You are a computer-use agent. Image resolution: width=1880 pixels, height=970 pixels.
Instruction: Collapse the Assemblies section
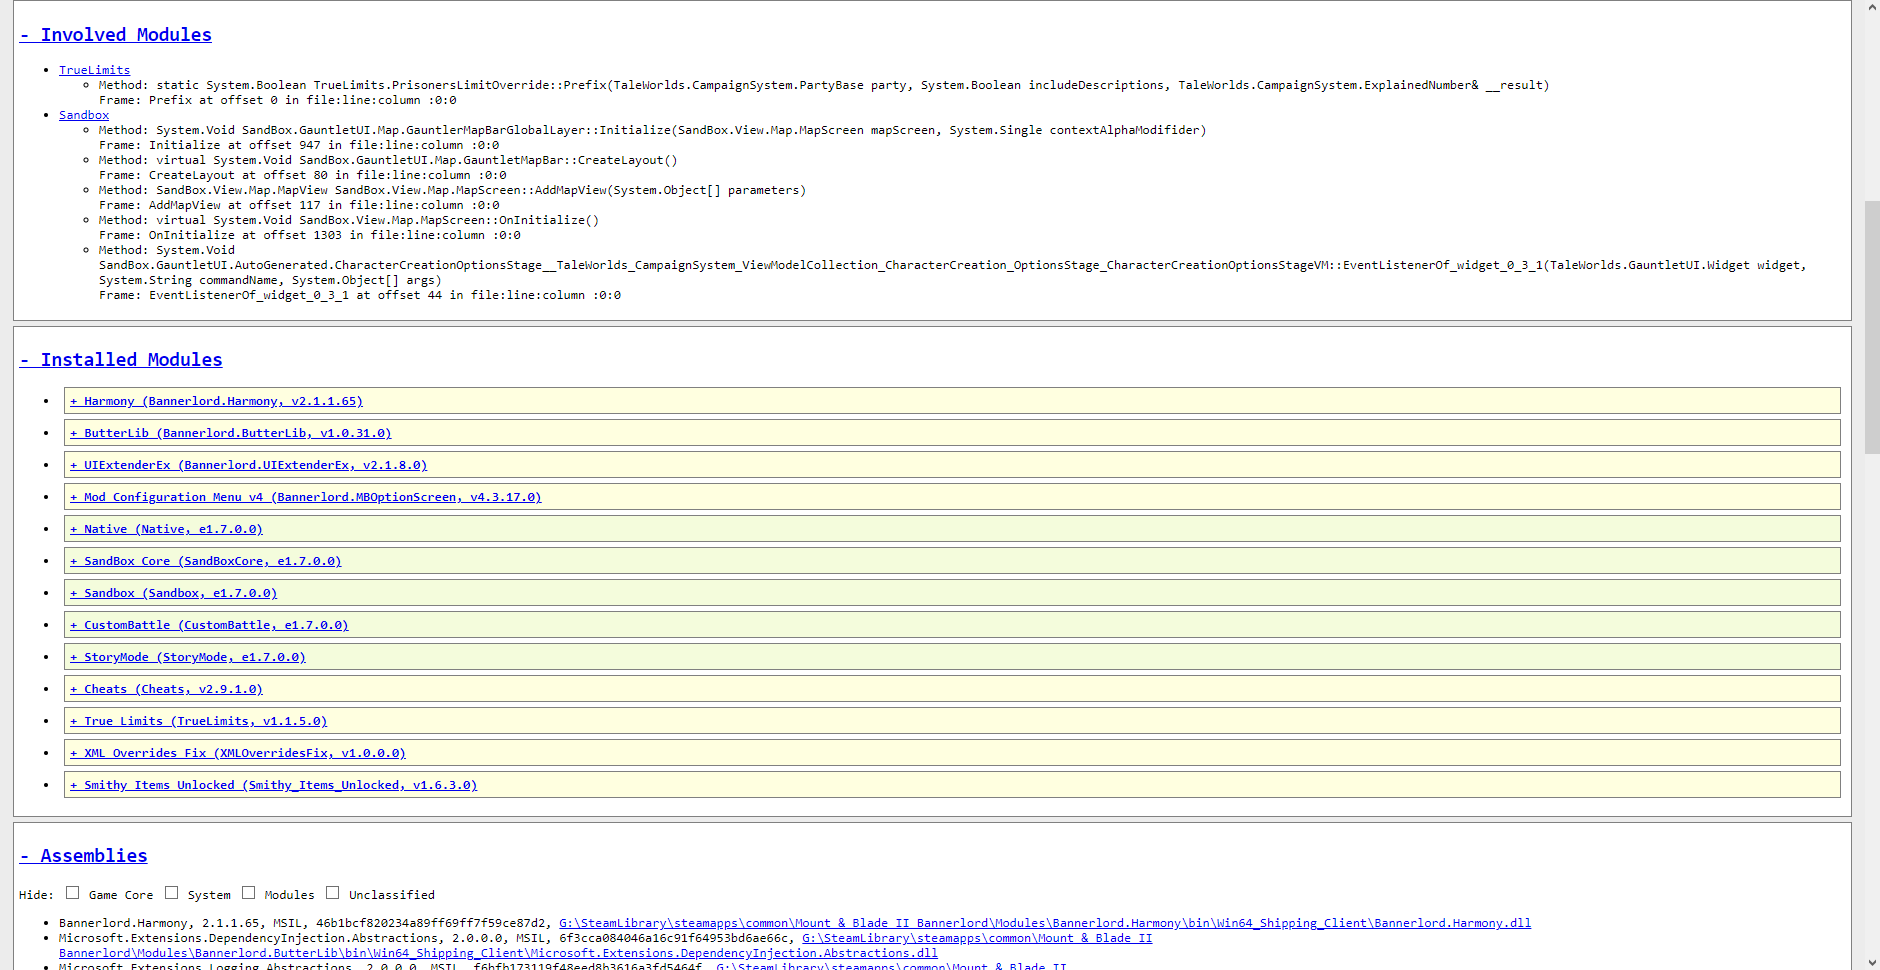[x=84, y=856]
